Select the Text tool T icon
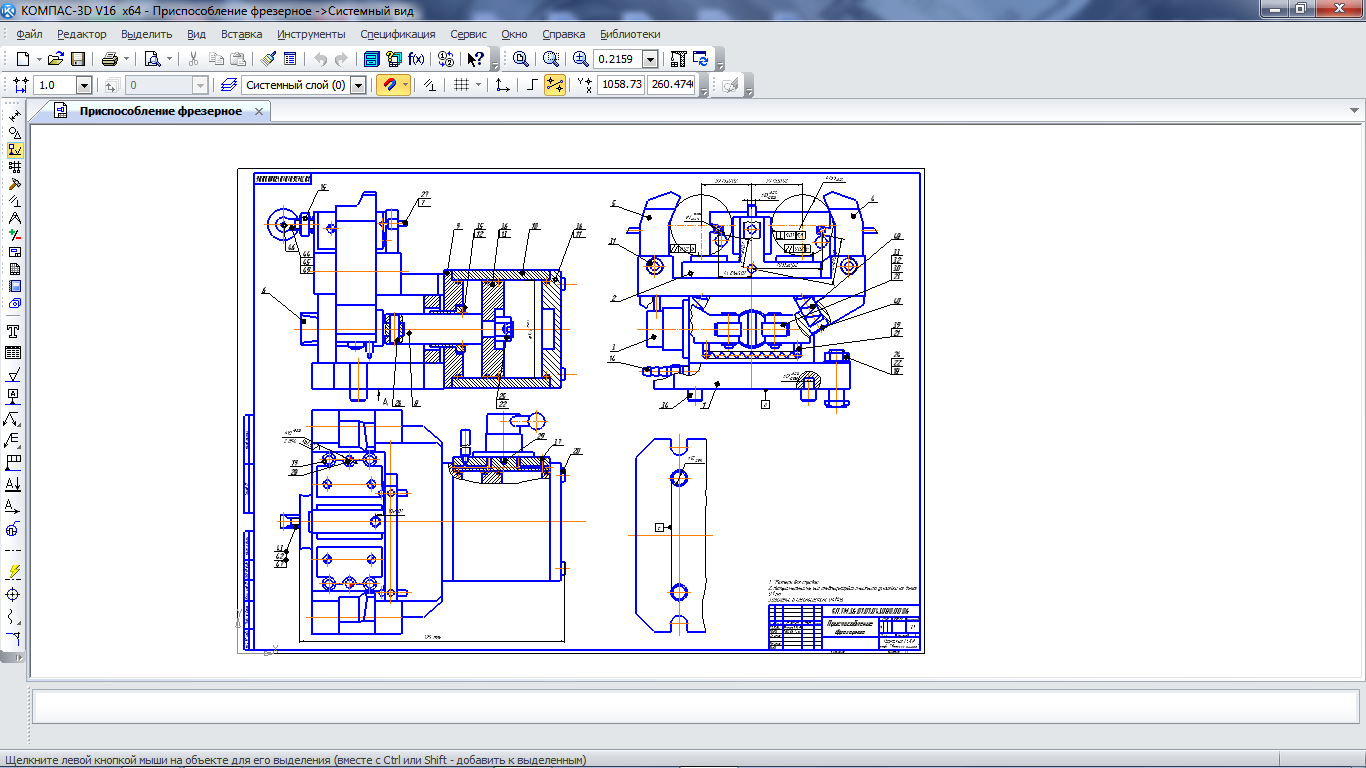 [x=14, y=331]
